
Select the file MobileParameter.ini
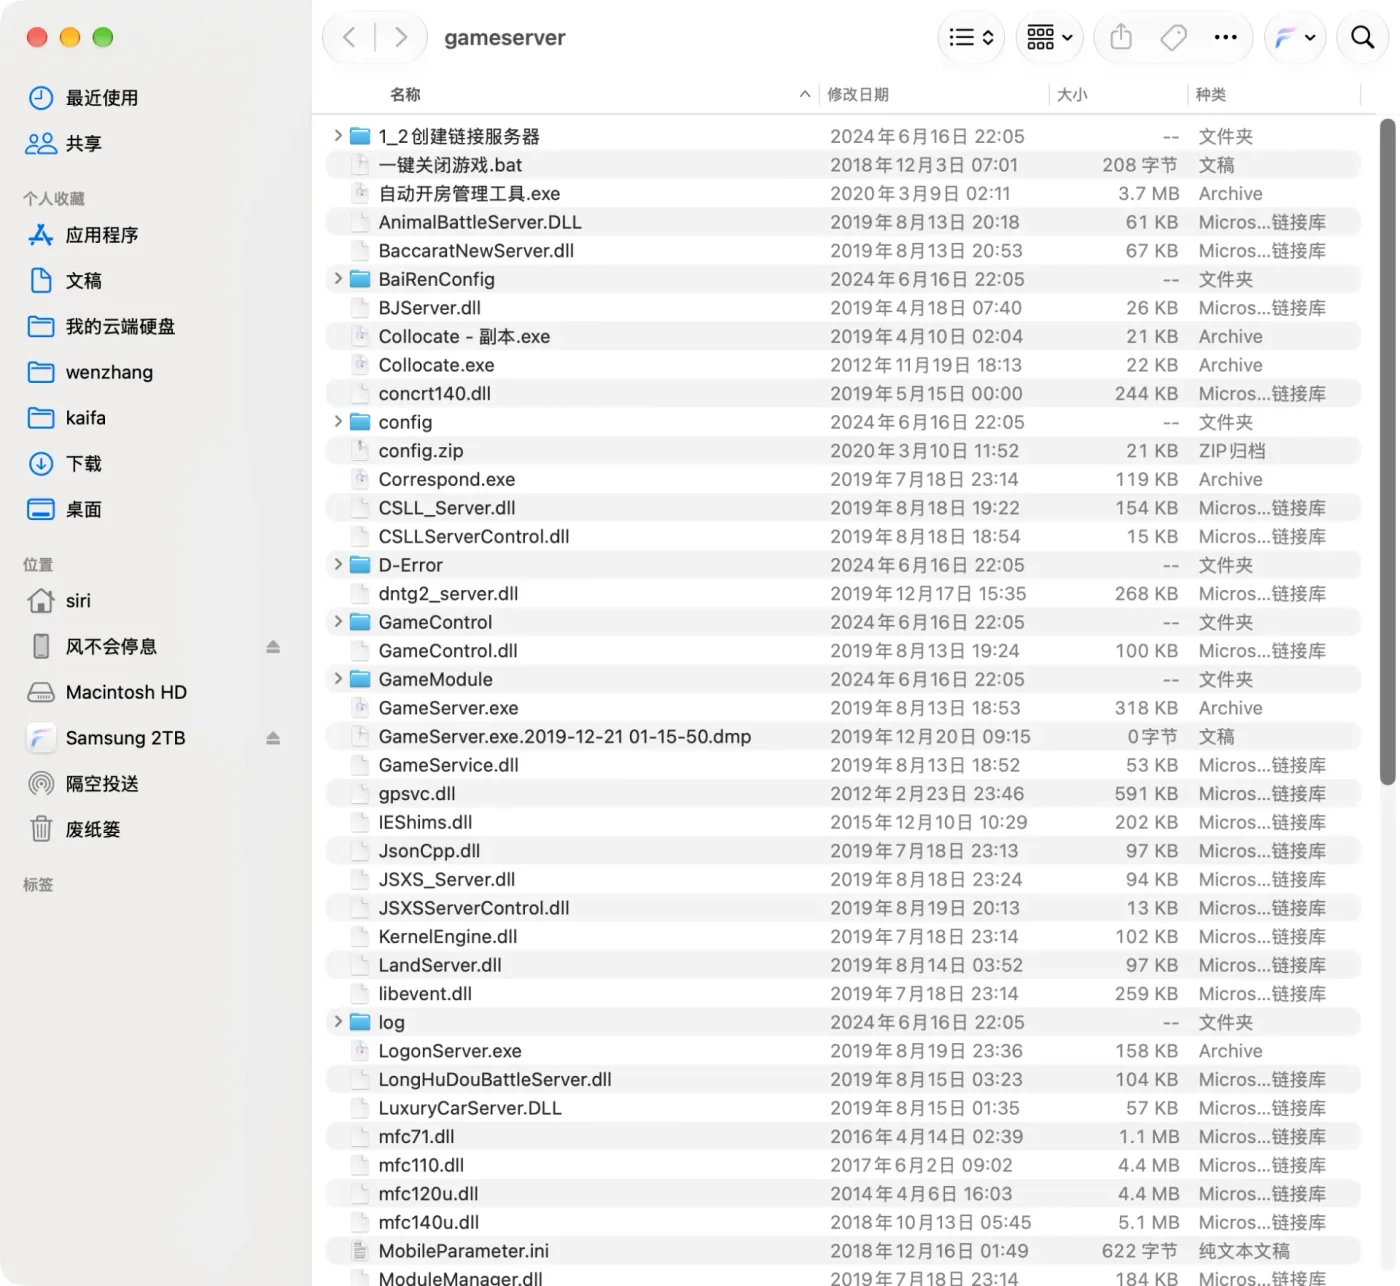pos(843,1251)
